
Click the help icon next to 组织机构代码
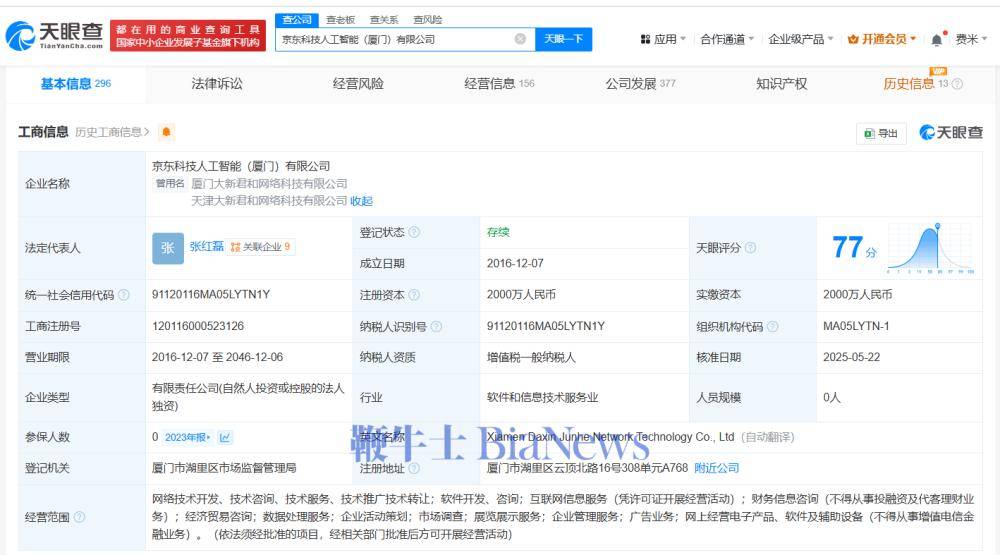772,327
